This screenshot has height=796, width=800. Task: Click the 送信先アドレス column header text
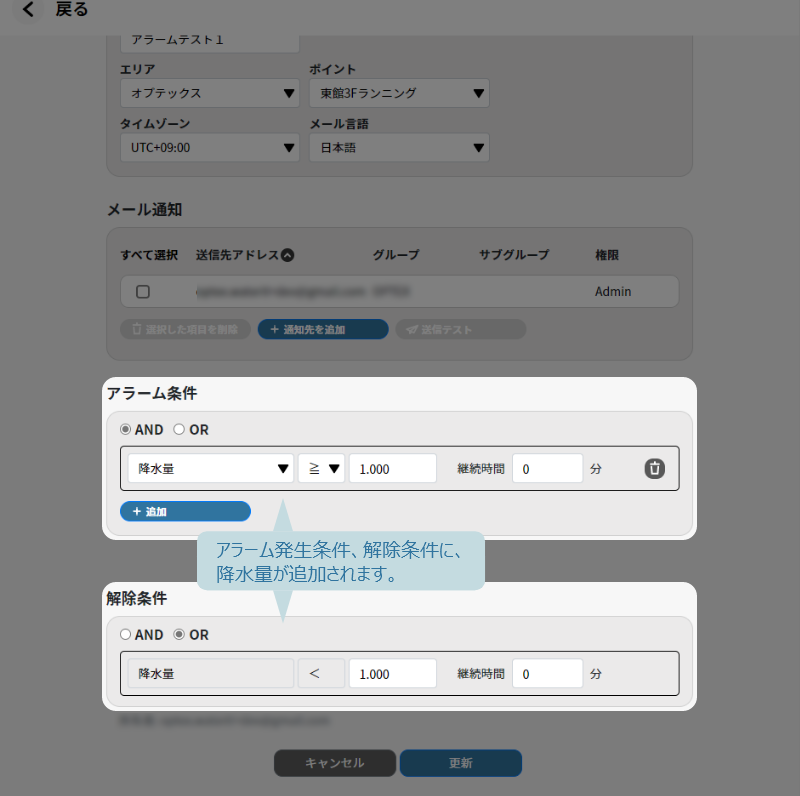pyautogui.click(x=237, y=255)
